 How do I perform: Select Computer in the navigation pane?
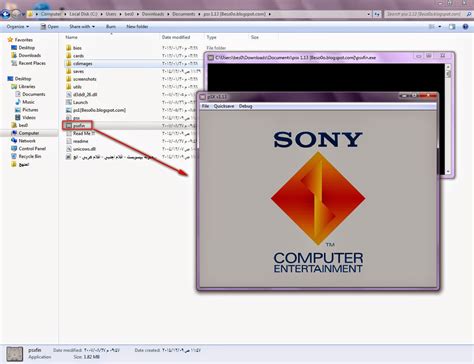25,133
